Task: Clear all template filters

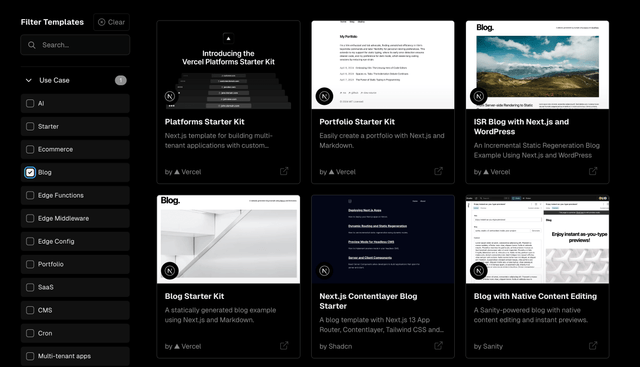Action: click(111, 22)
